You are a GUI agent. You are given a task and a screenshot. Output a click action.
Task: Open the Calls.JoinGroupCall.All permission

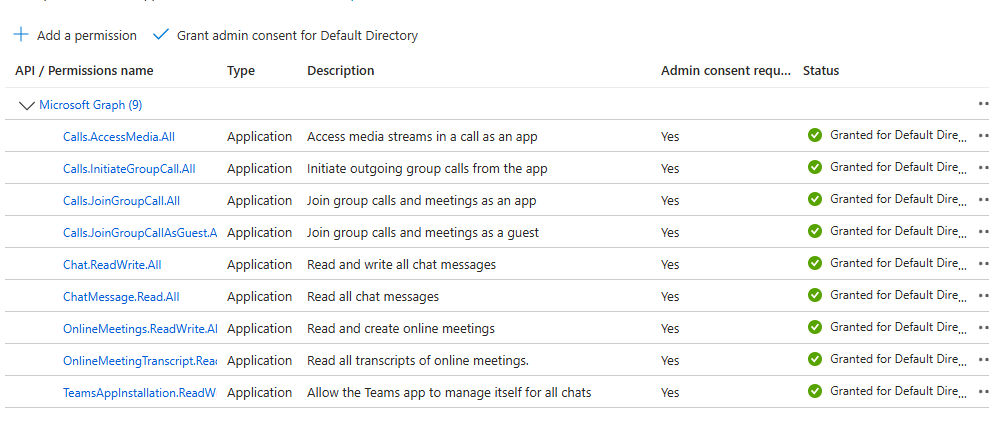(x=121, y=200)
